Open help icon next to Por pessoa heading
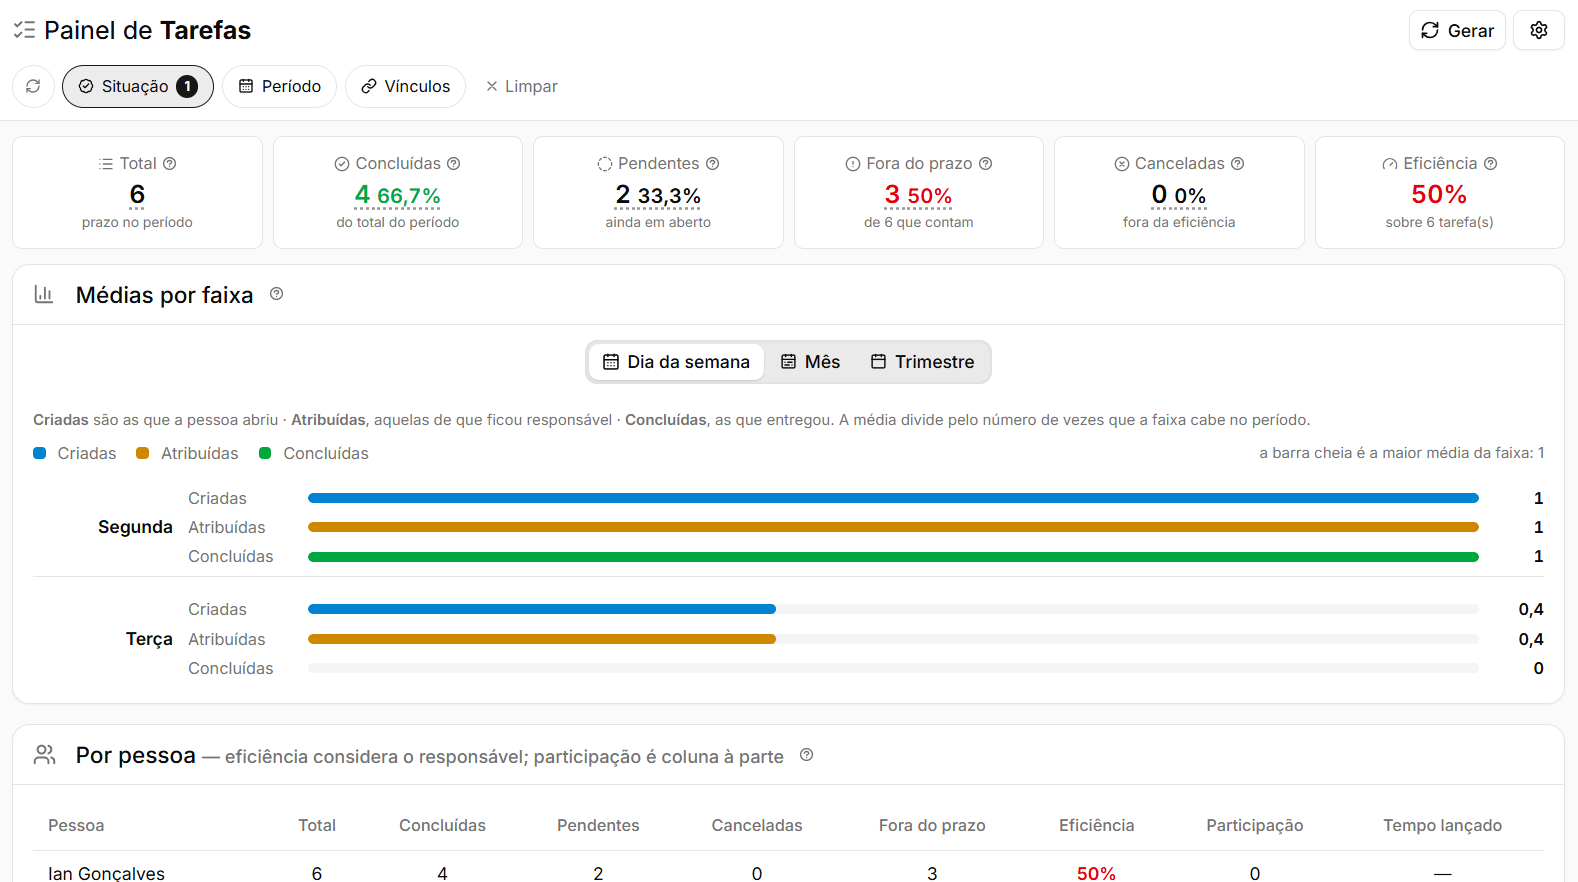Image resolution: width=1578 pixels, height=882 pixels. (x=807, y=755)
